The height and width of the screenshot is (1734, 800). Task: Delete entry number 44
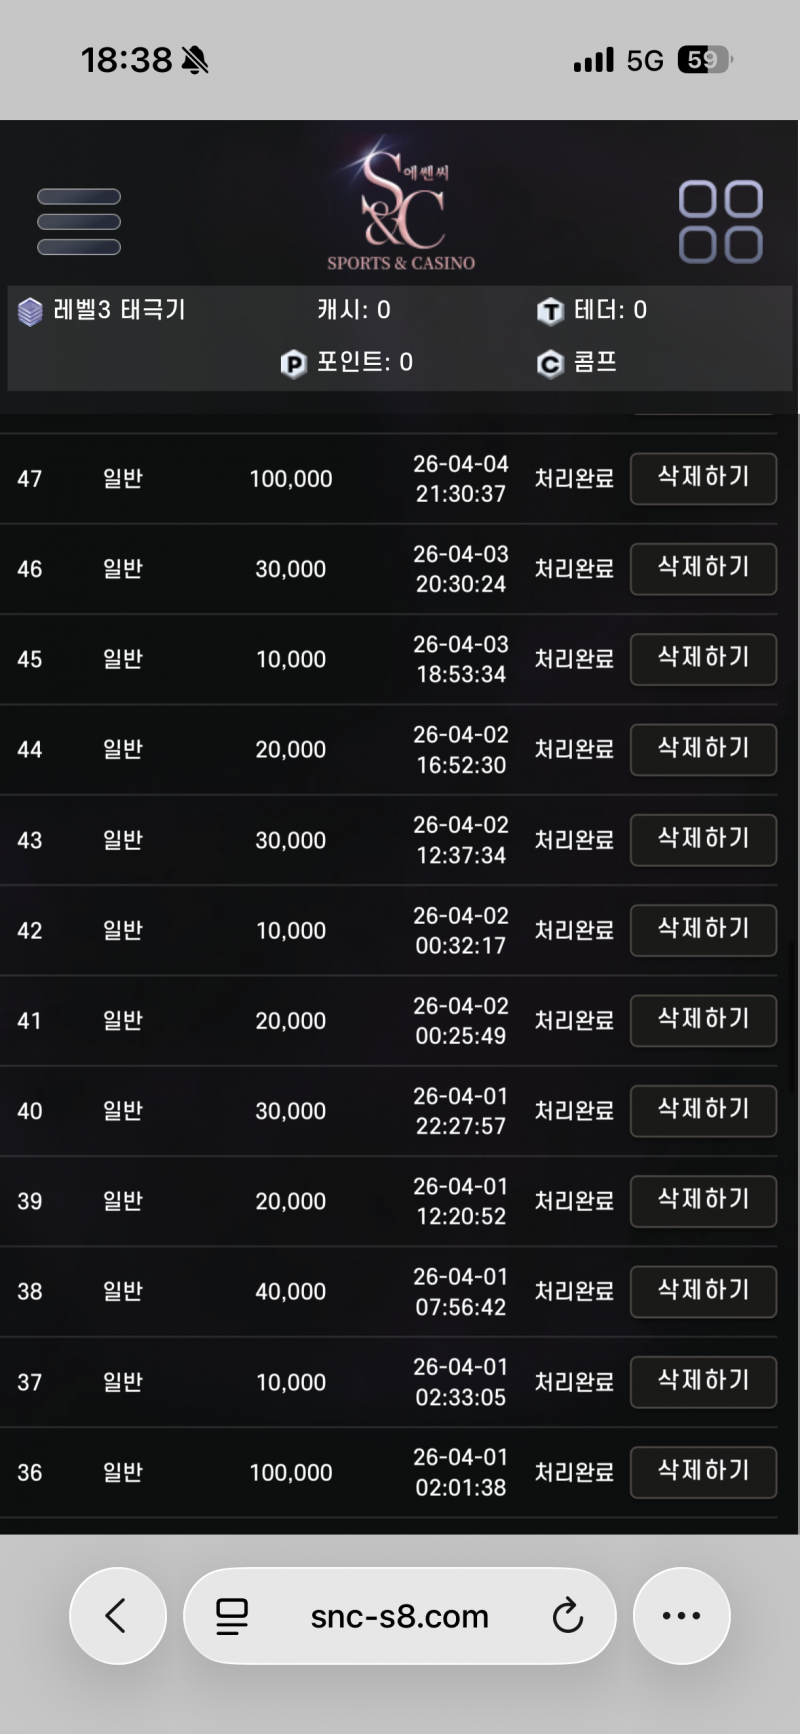click(x=703, y=749)
